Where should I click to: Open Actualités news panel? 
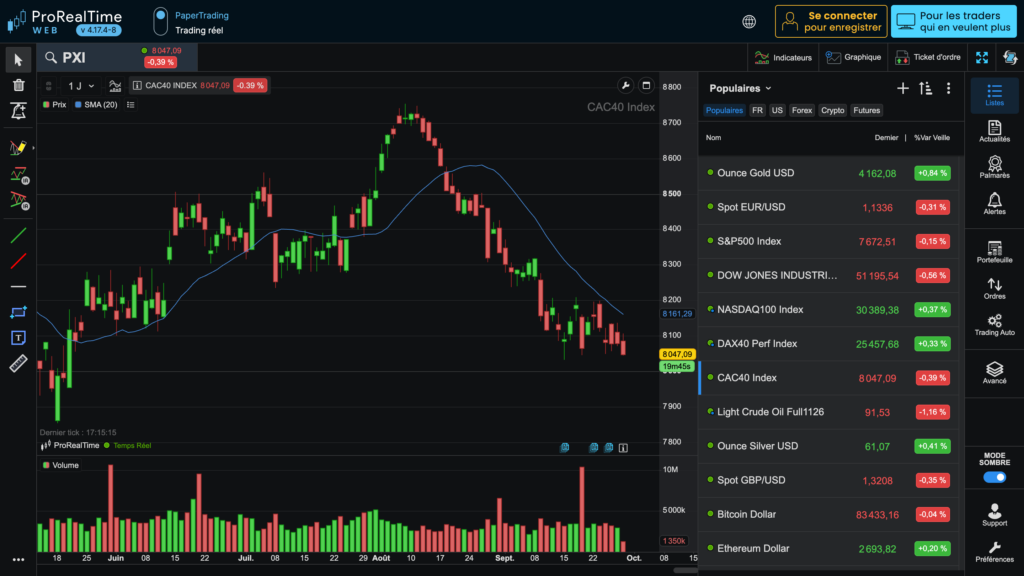click(994, 131)
